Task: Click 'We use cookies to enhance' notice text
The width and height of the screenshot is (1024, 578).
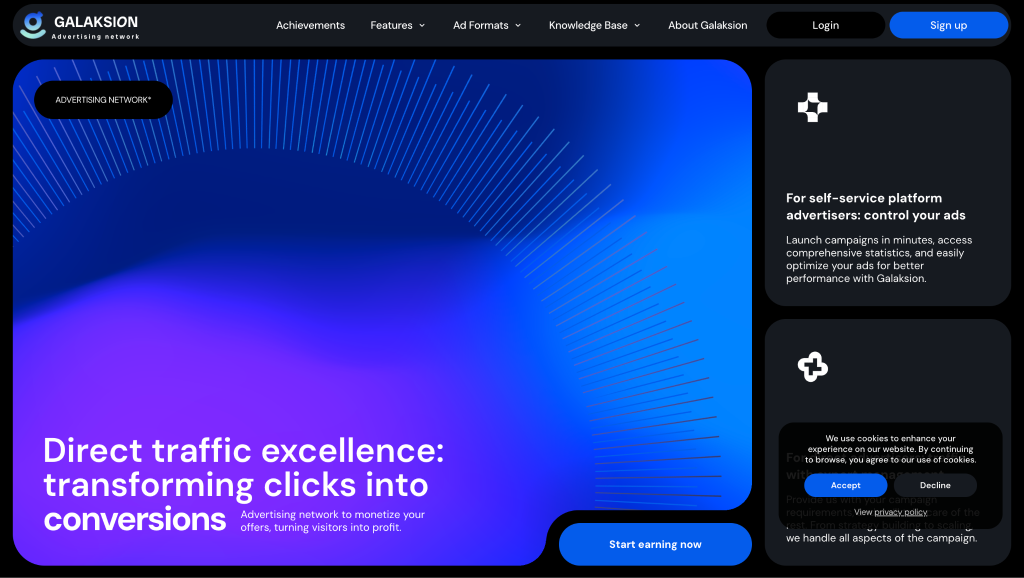Action: (x=890, y=449)
